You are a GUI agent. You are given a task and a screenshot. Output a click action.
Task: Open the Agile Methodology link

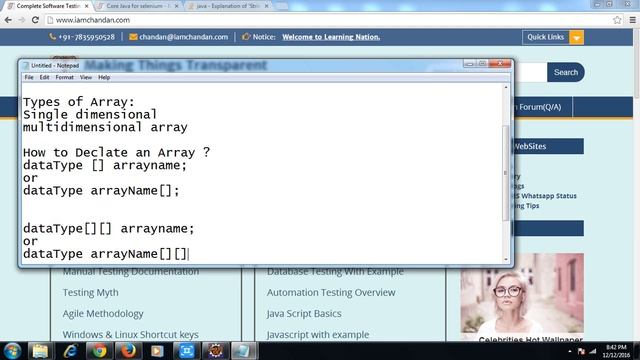tap(103, 313)
